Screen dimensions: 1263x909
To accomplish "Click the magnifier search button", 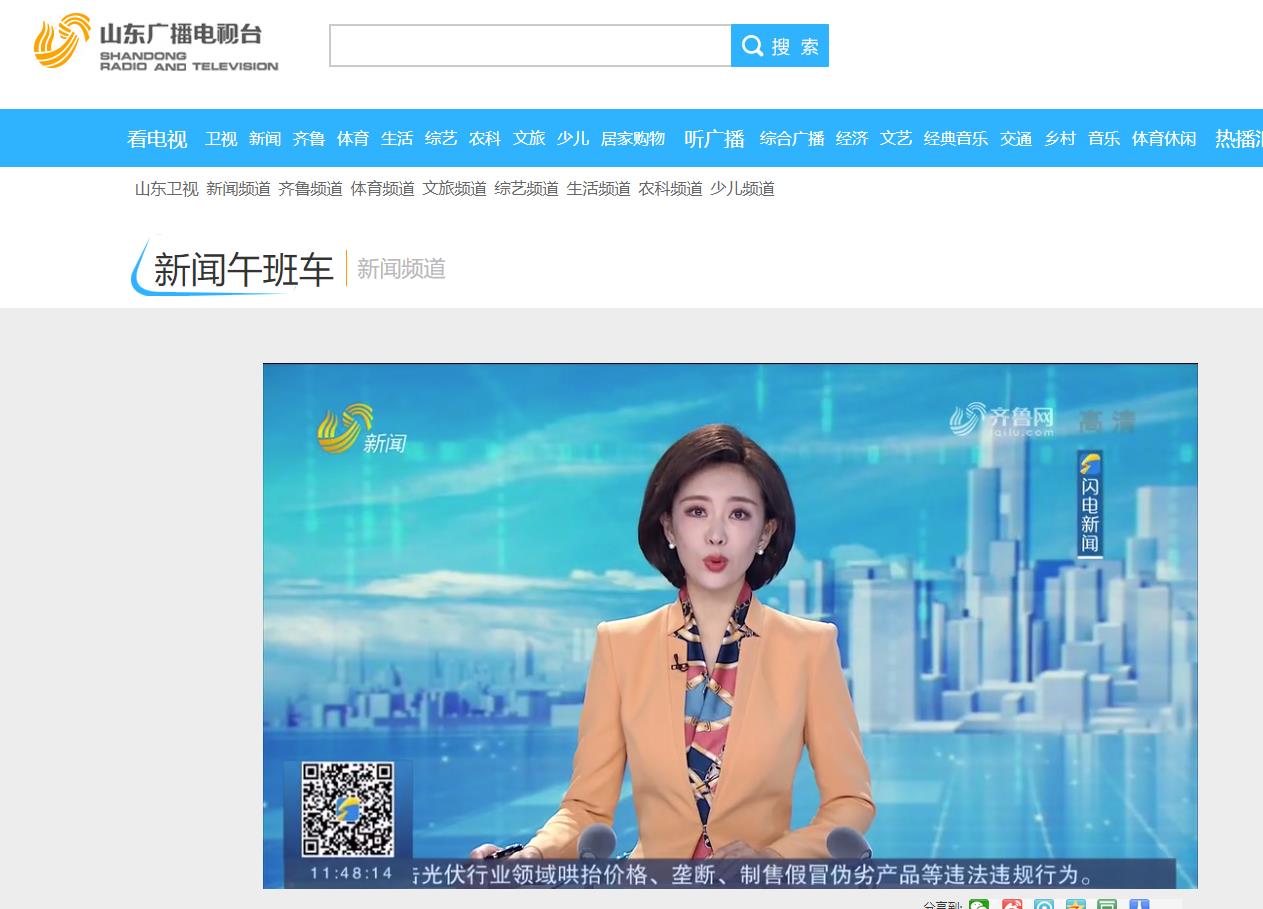I will pyautogui.click(x=780, y=46).
